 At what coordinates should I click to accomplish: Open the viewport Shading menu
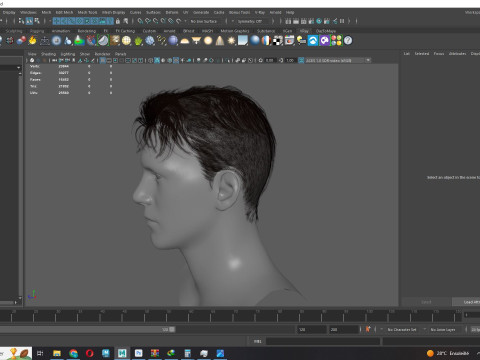coord(48,54)
